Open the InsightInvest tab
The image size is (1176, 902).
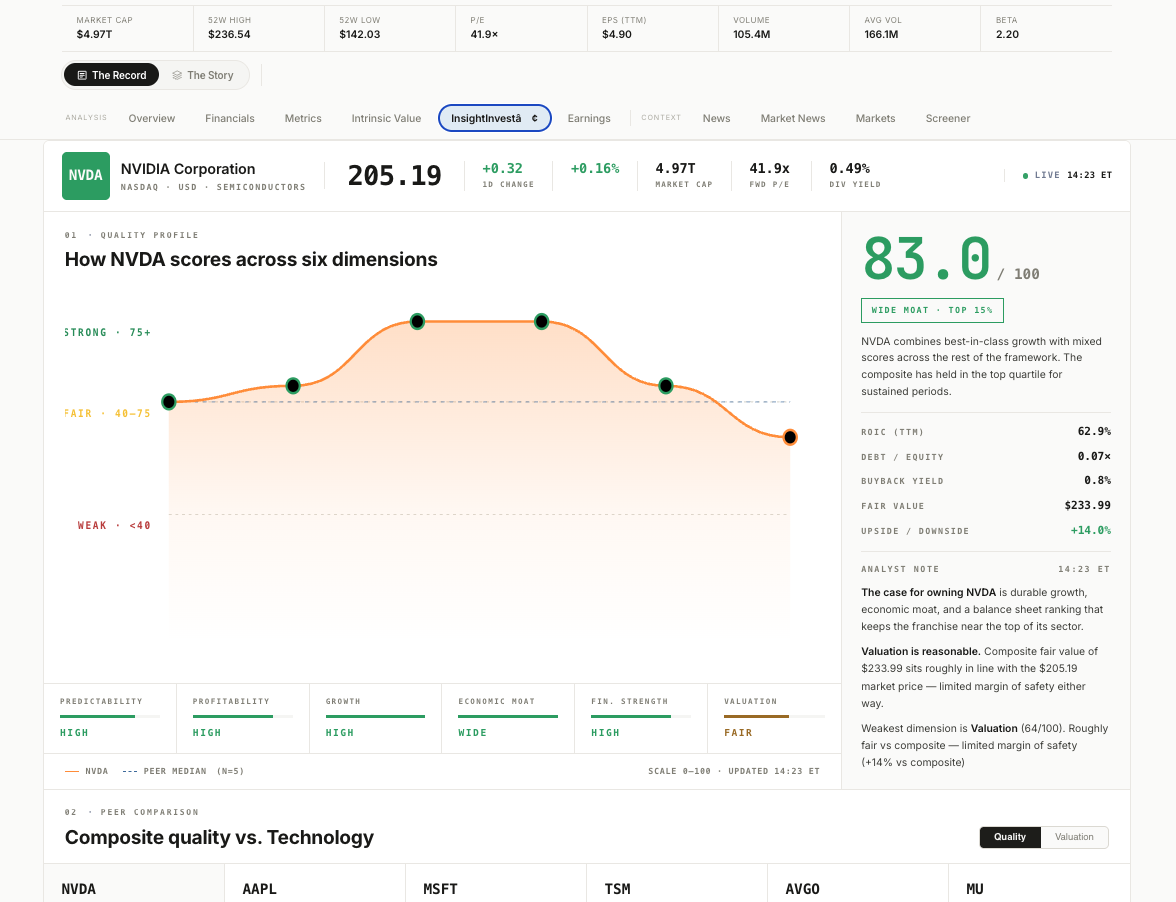(495, 118)
